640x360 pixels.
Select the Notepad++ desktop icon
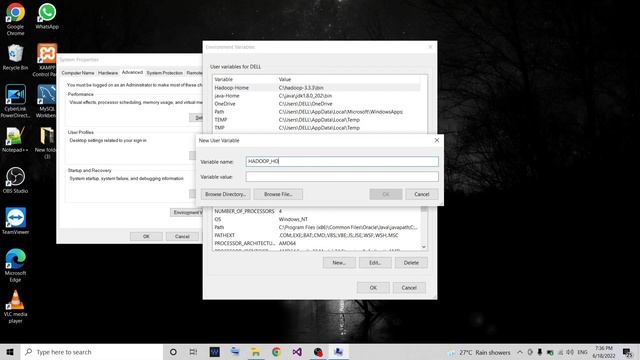(x=15, y=140)
